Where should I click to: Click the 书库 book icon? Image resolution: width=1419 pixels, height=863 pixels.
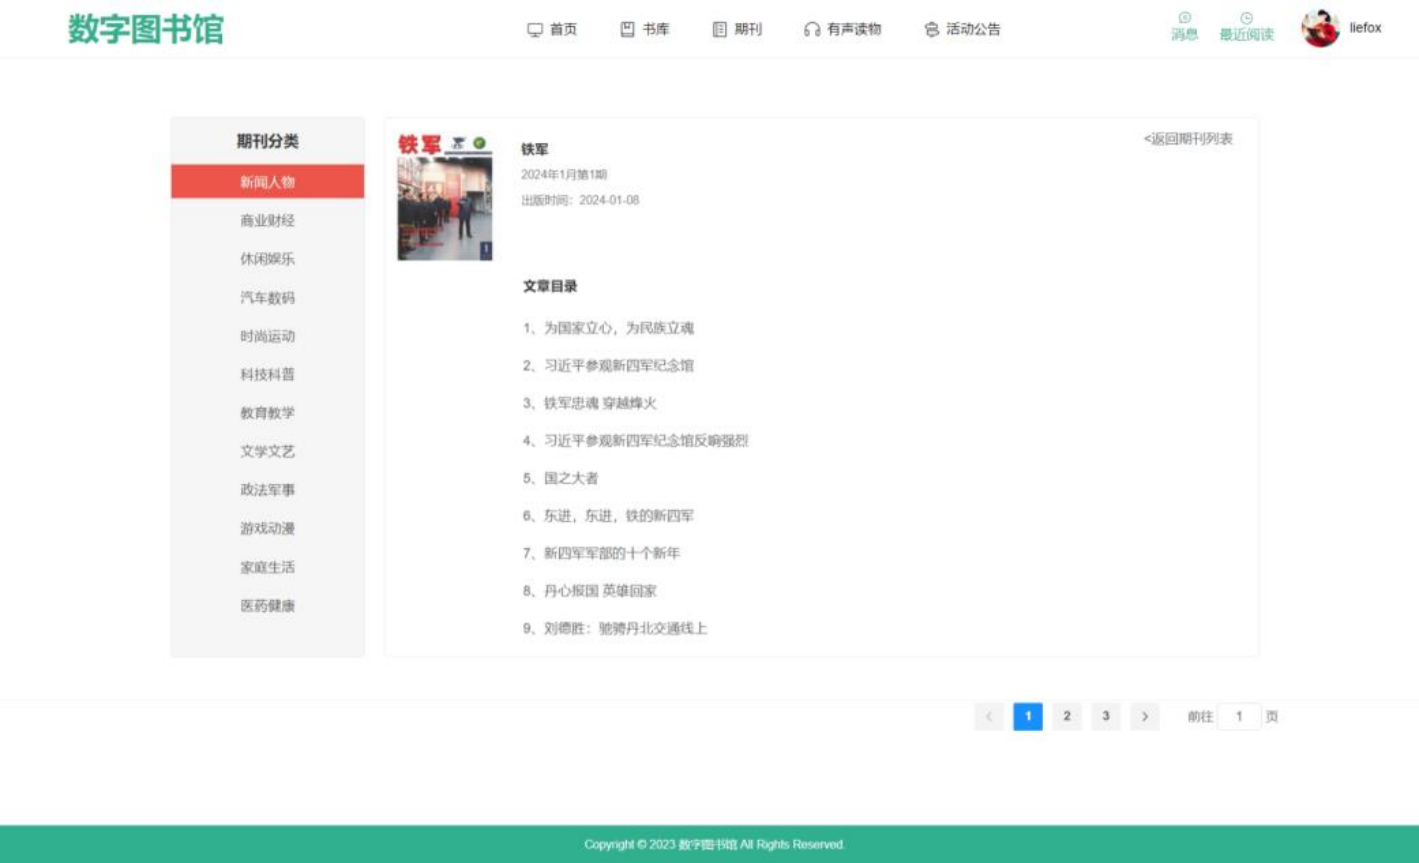(x=627, y=30)
